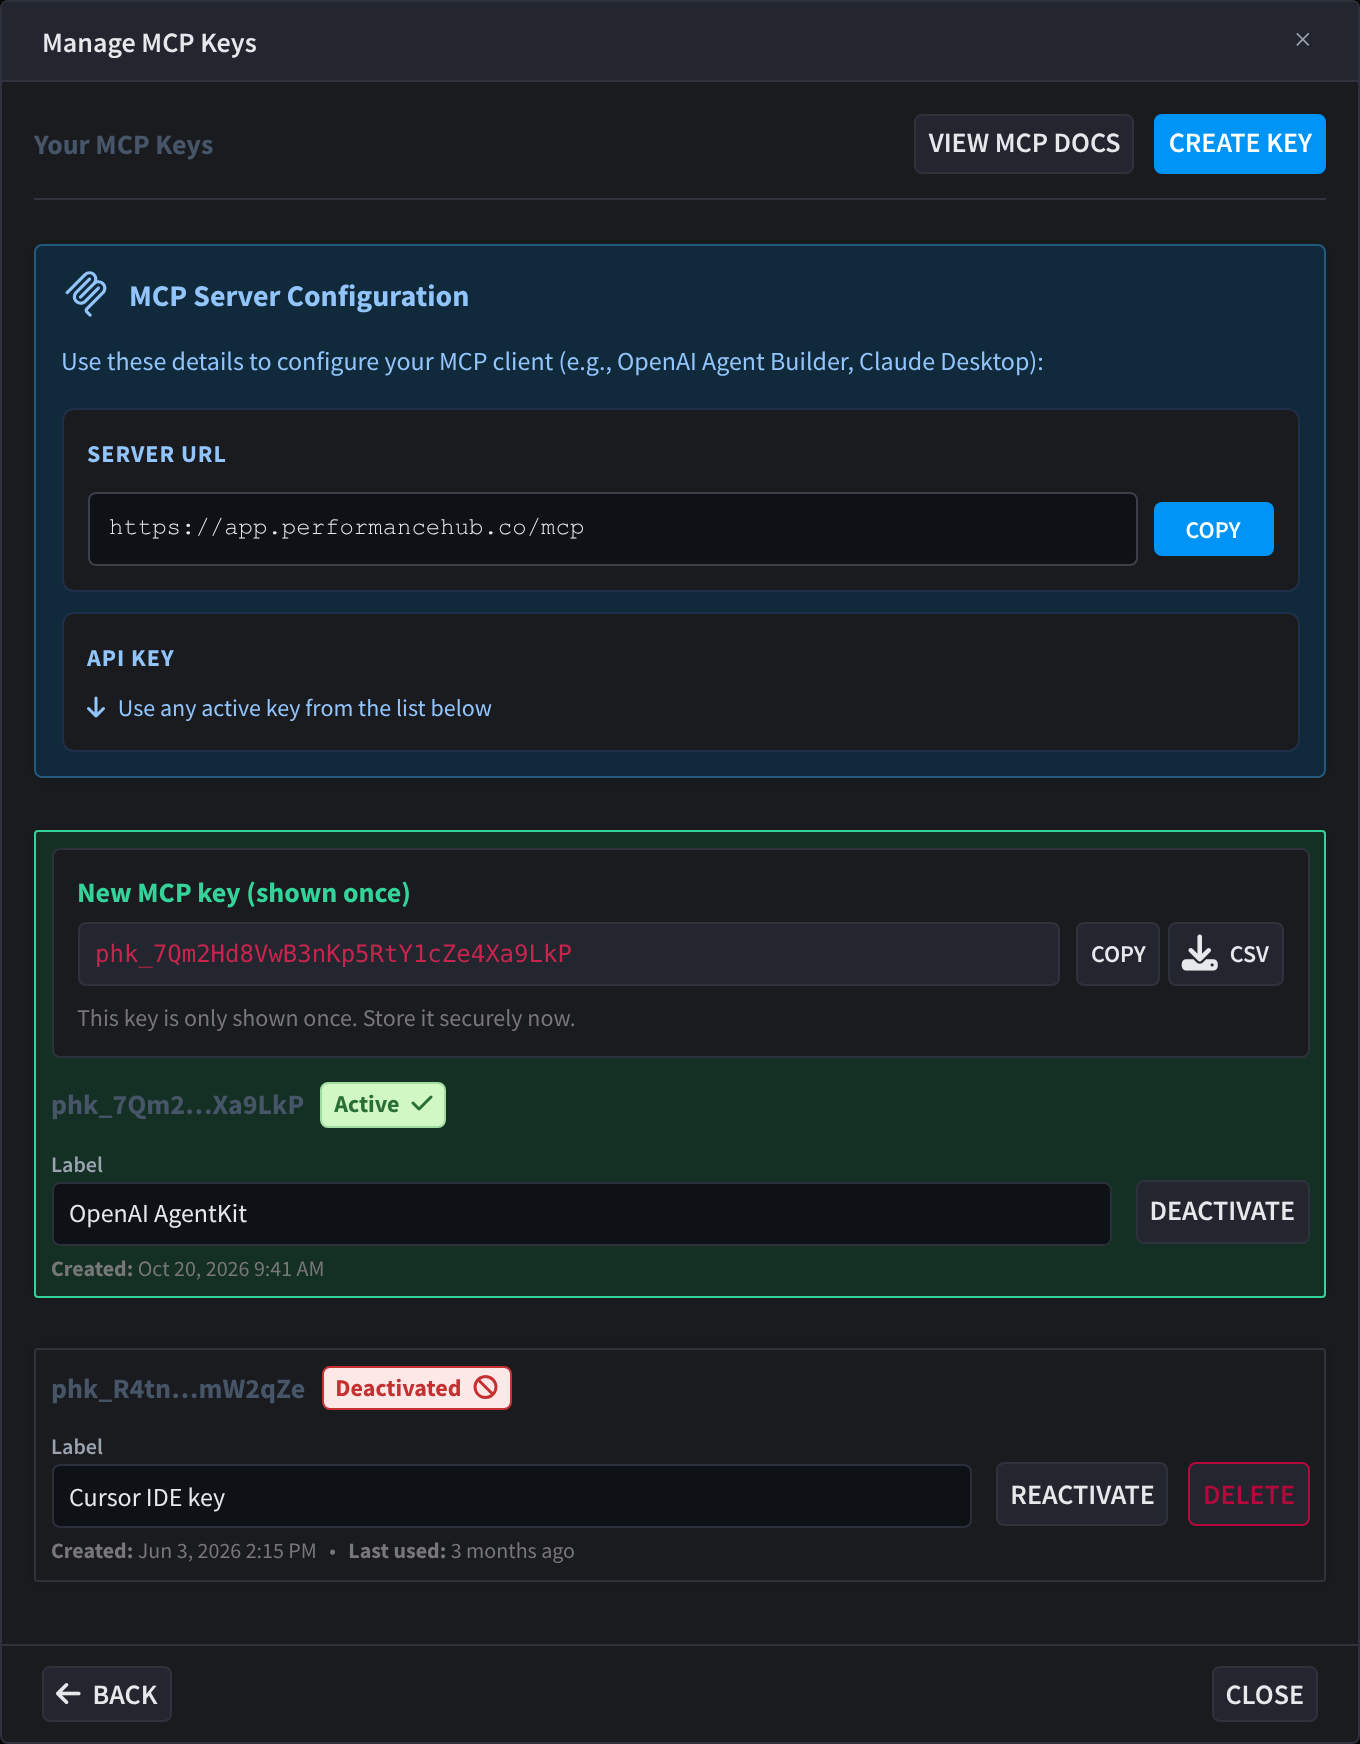Click the down arrow icon under API KEY

[96, 708]
